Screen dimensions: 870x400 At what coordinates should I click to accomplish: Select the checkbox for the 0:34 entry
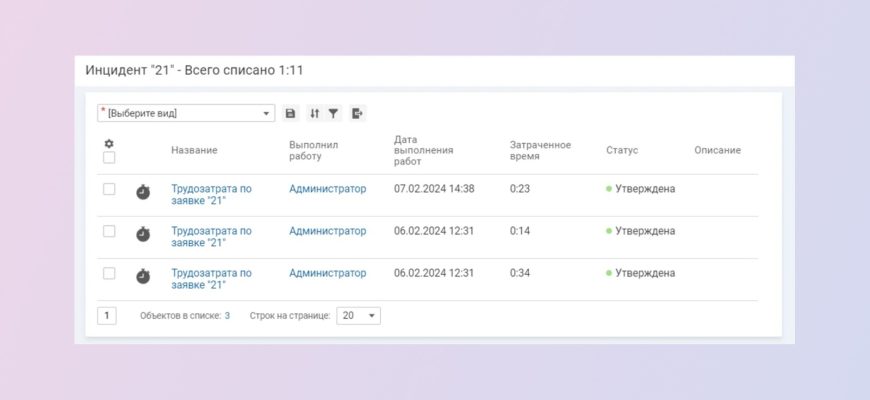(x=109, y=273)
